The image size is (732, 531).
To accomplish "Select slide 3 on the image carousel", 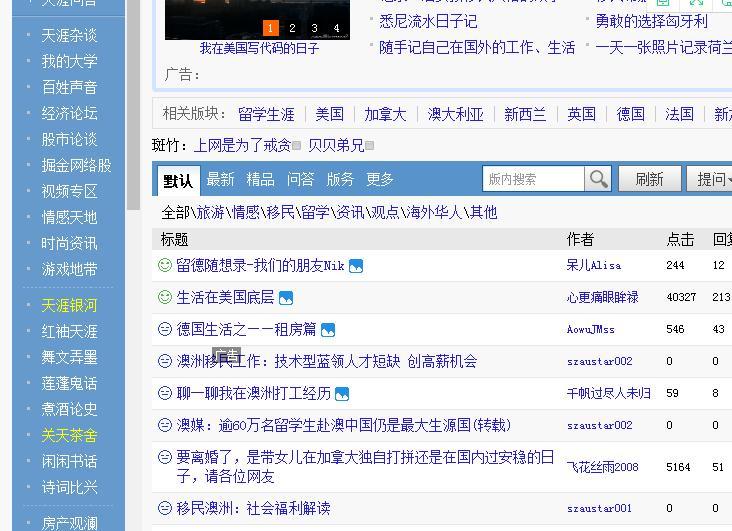I will point(315,28).
